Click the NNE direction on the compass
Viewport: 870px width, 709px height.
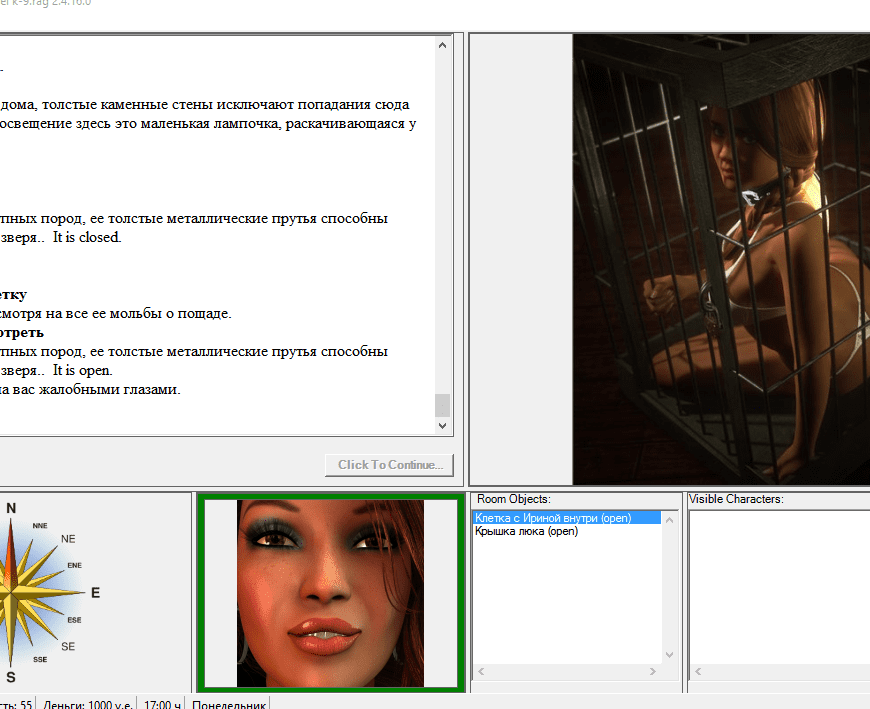tap(40, 525)
